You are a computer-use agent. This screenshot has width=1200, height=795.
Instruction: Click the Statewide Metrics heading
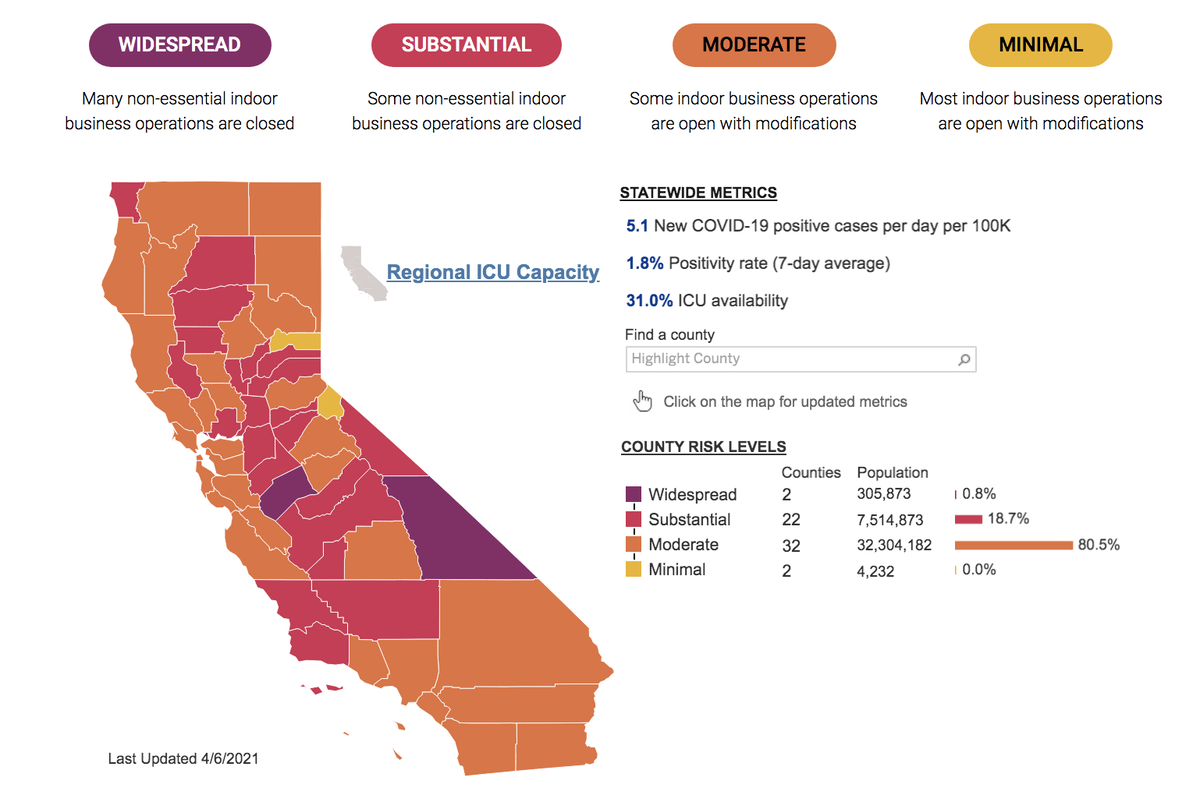click(x=698, y=193)
